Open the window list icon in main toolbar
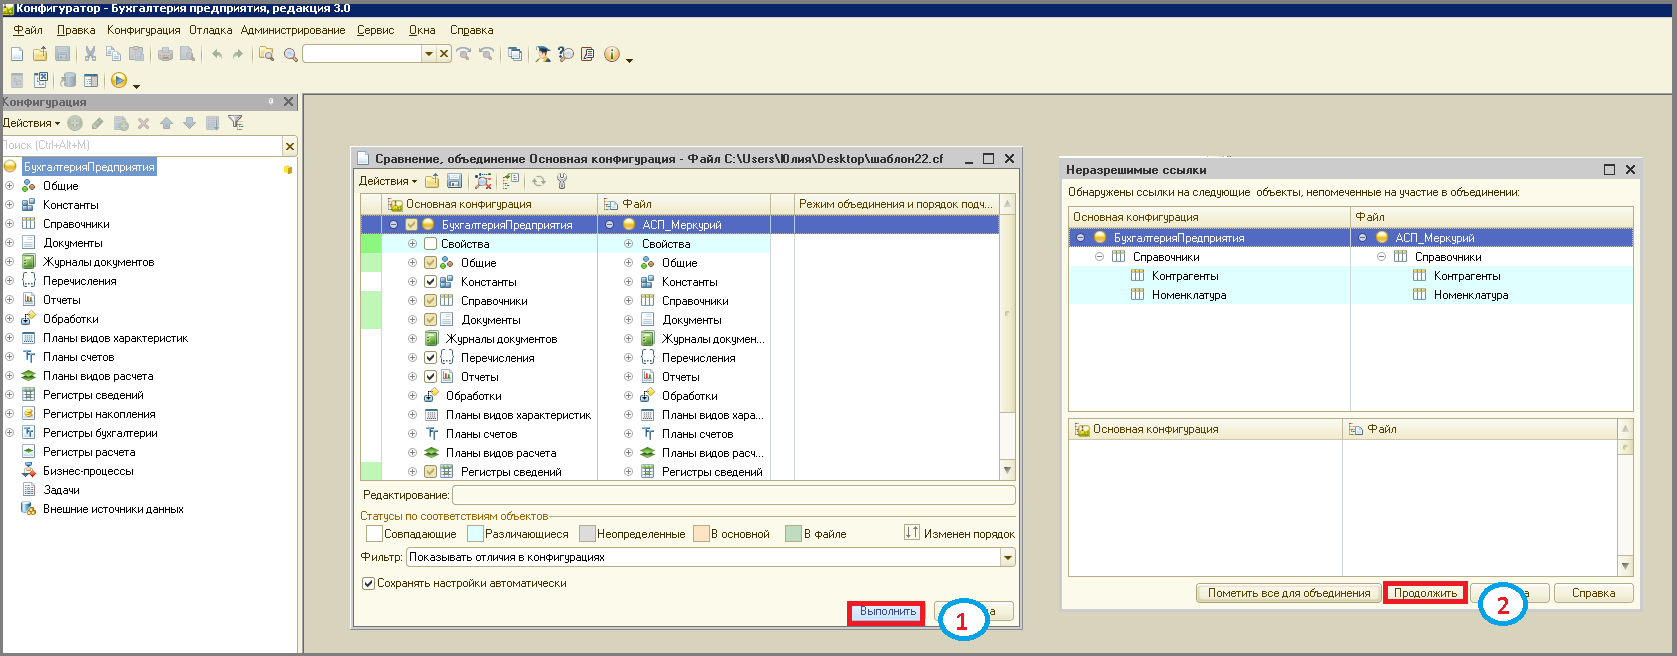1677x656 pixels. tap(515, 54)
